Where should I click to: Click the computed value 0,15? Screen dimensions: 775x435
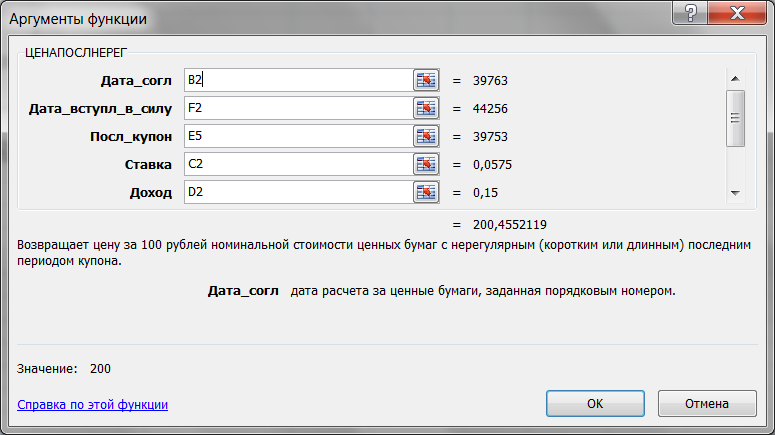[485, 193]
